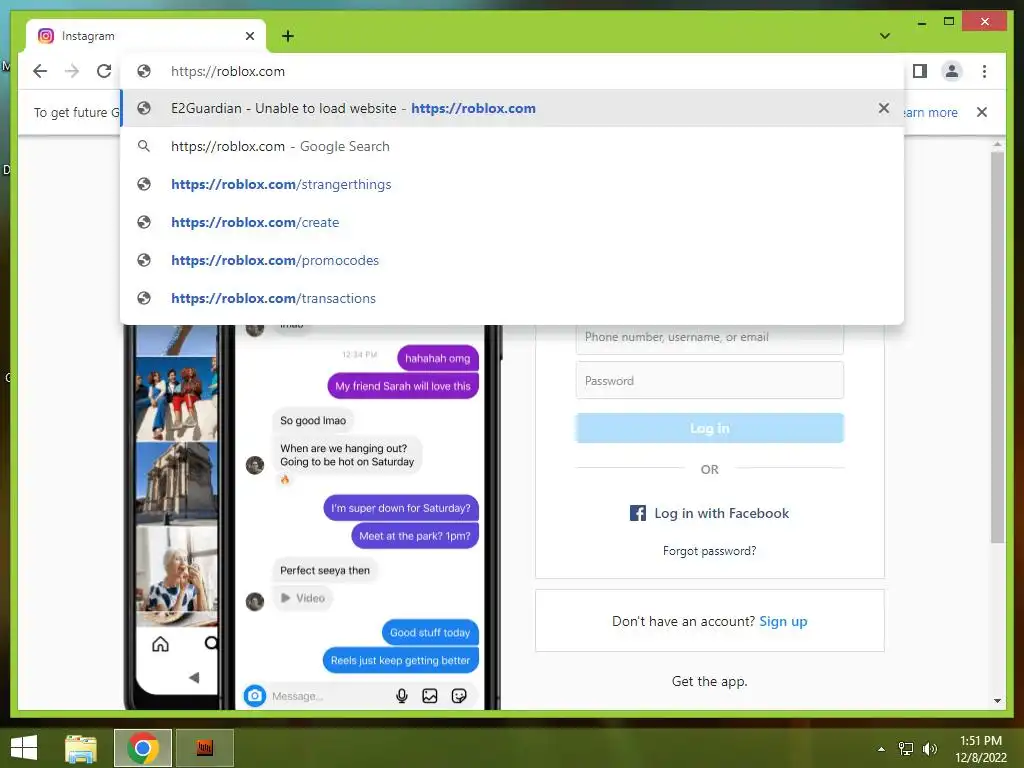Image resolution: width=1024 pixels, height=768 pixels.
Task: Click the 'Perfect seeya then' bubble
Action: coord(325,570)
